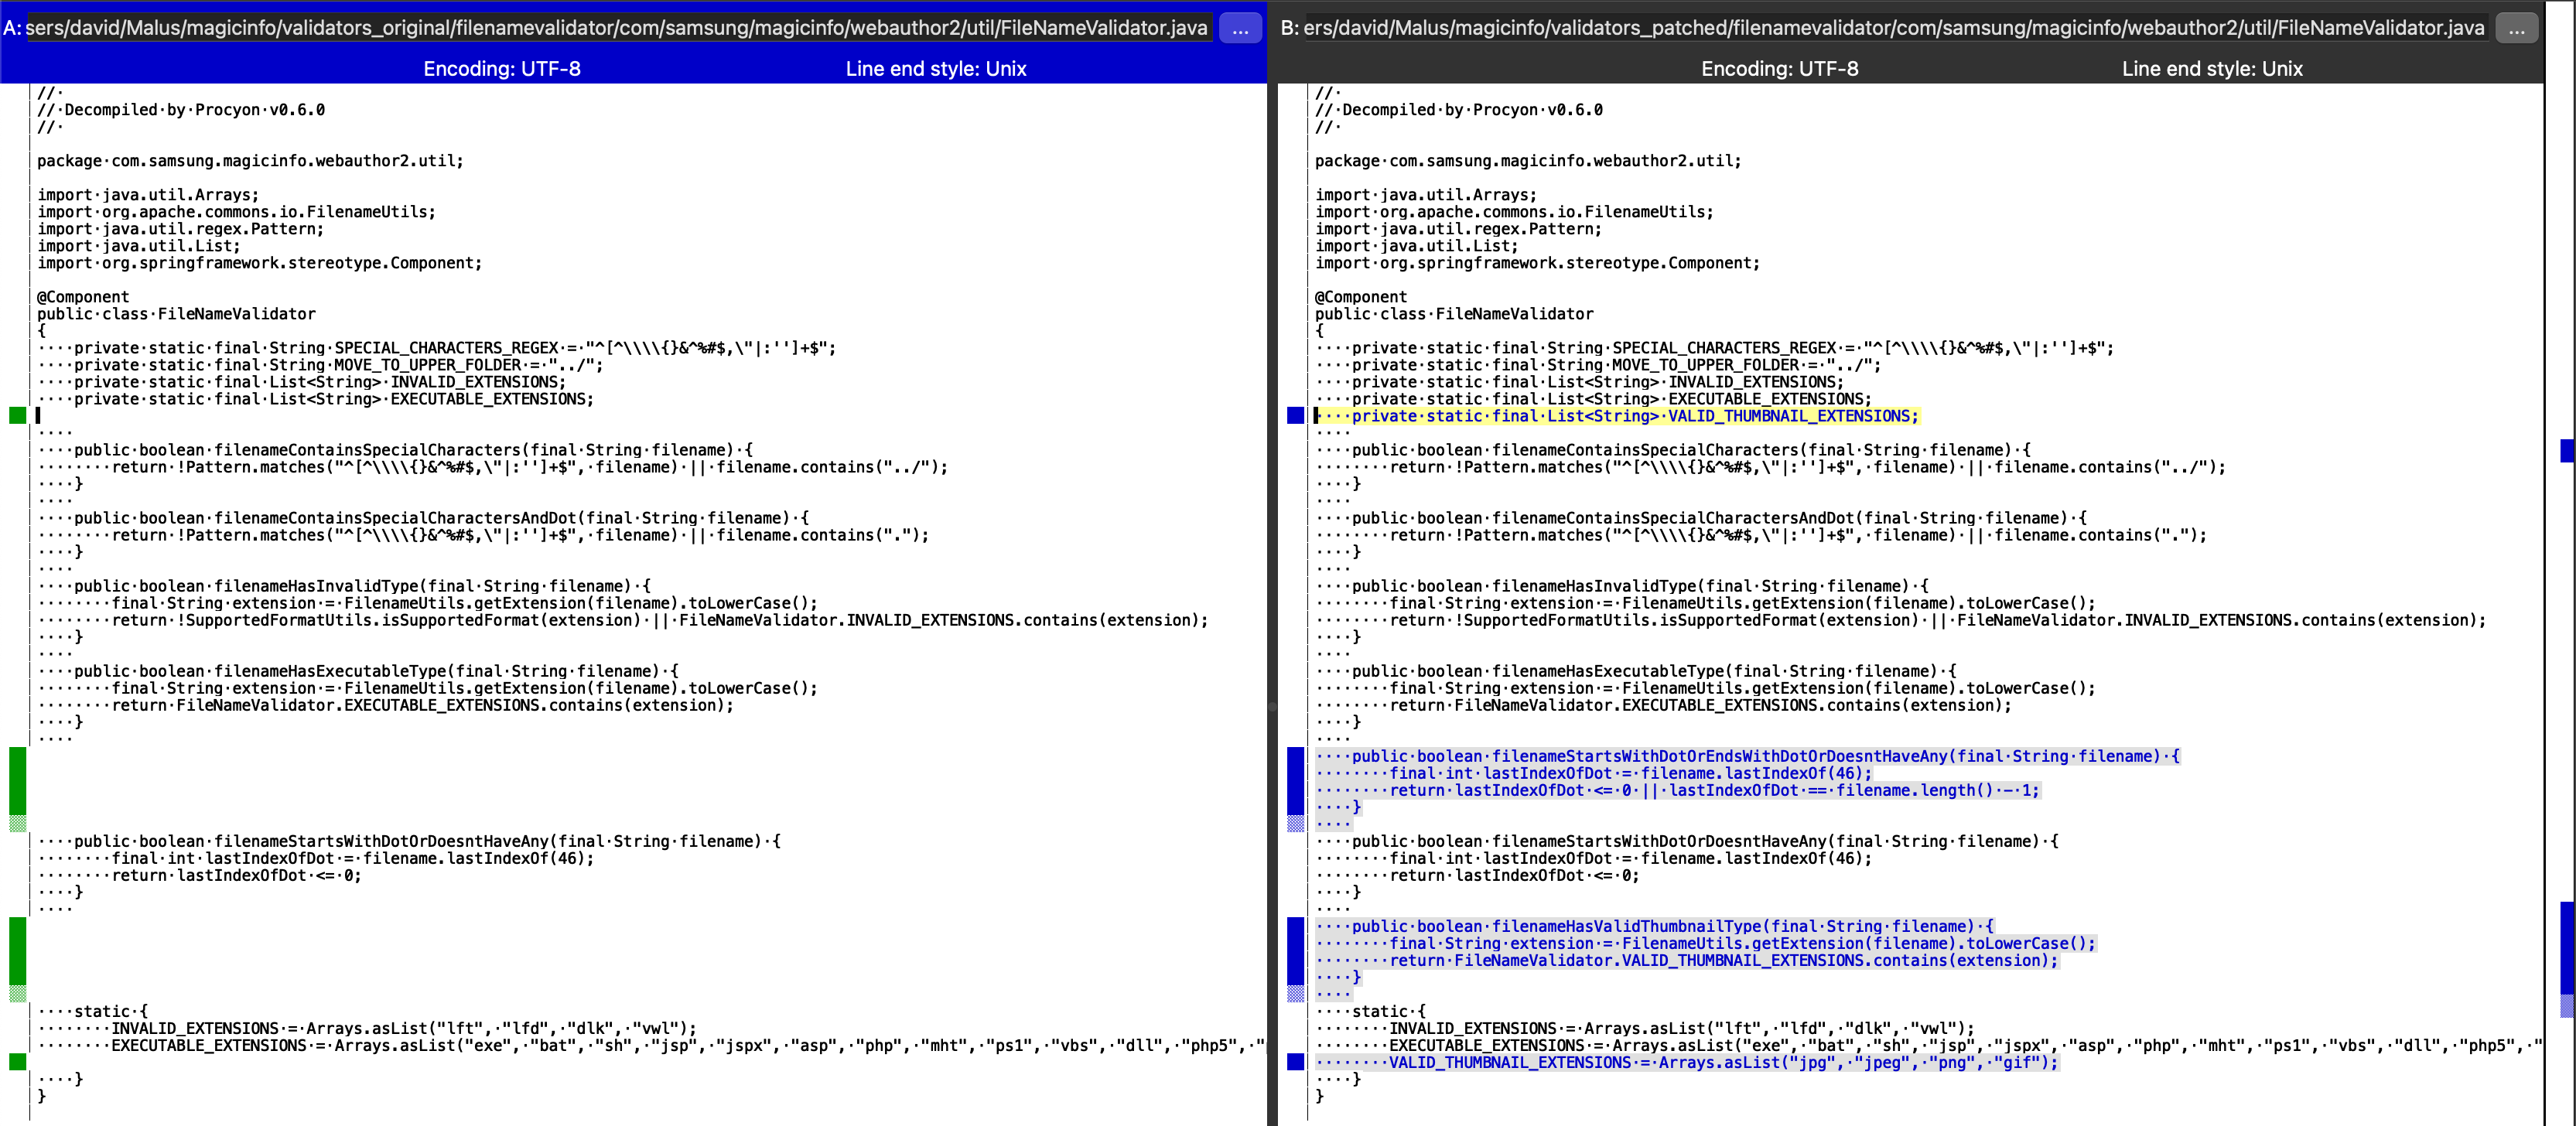Click the topmost blue marker in overview bar

[x=2568, y=450]
